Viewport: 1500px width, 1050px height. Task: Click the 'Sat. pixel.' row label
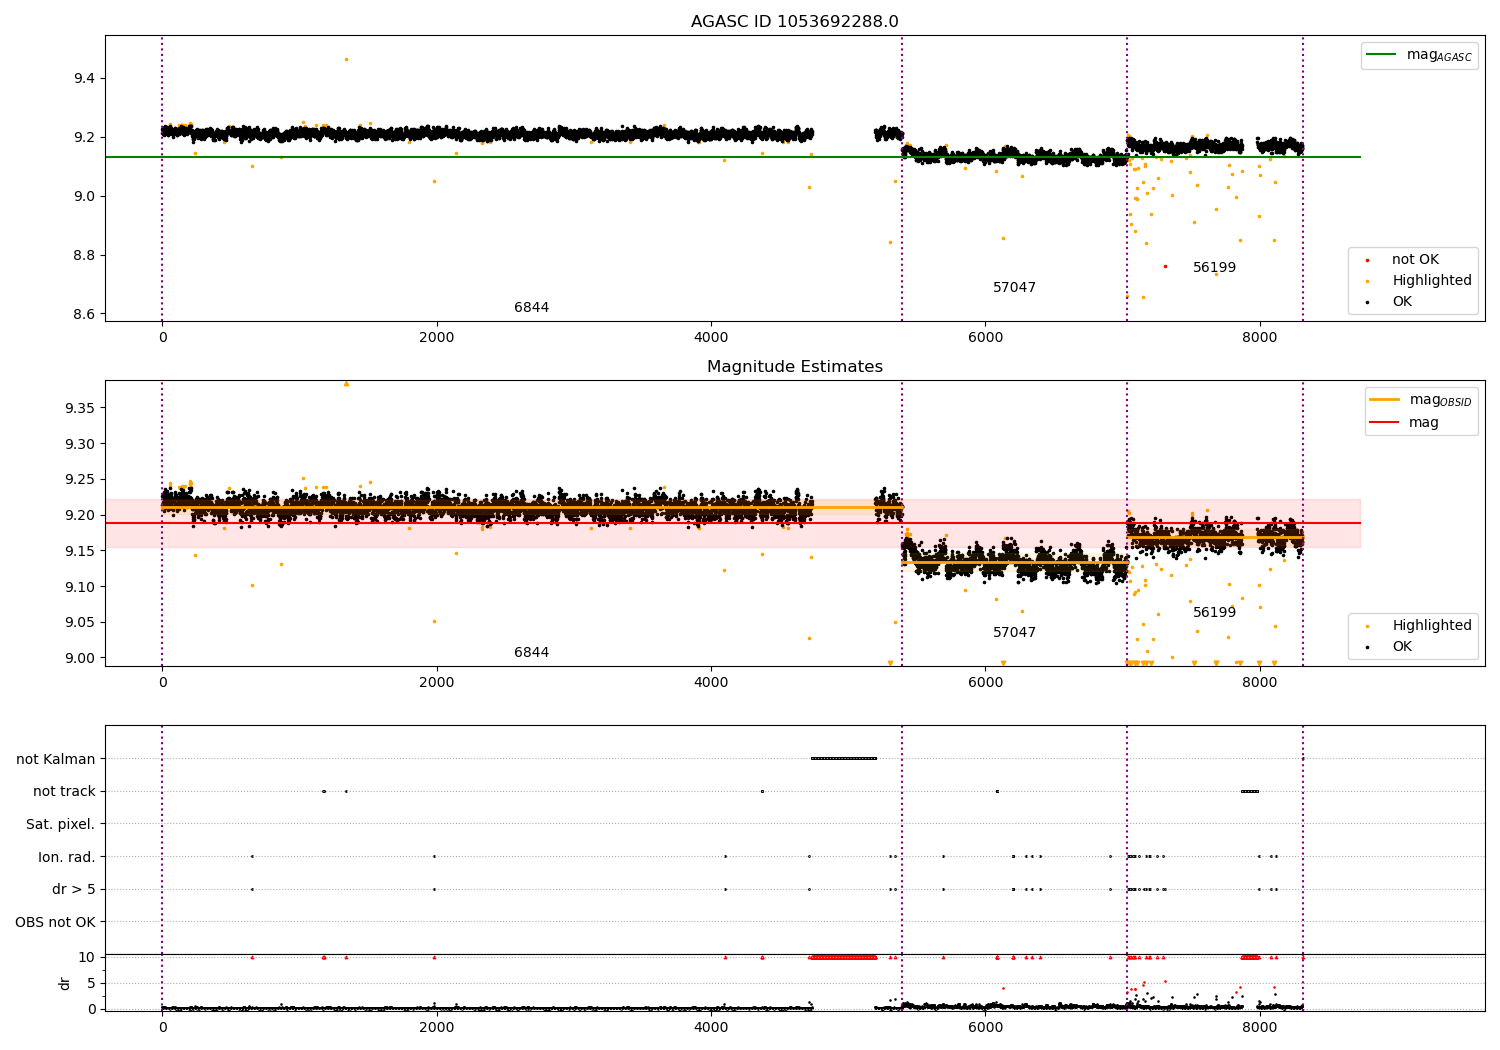click(x=60, y=825)
